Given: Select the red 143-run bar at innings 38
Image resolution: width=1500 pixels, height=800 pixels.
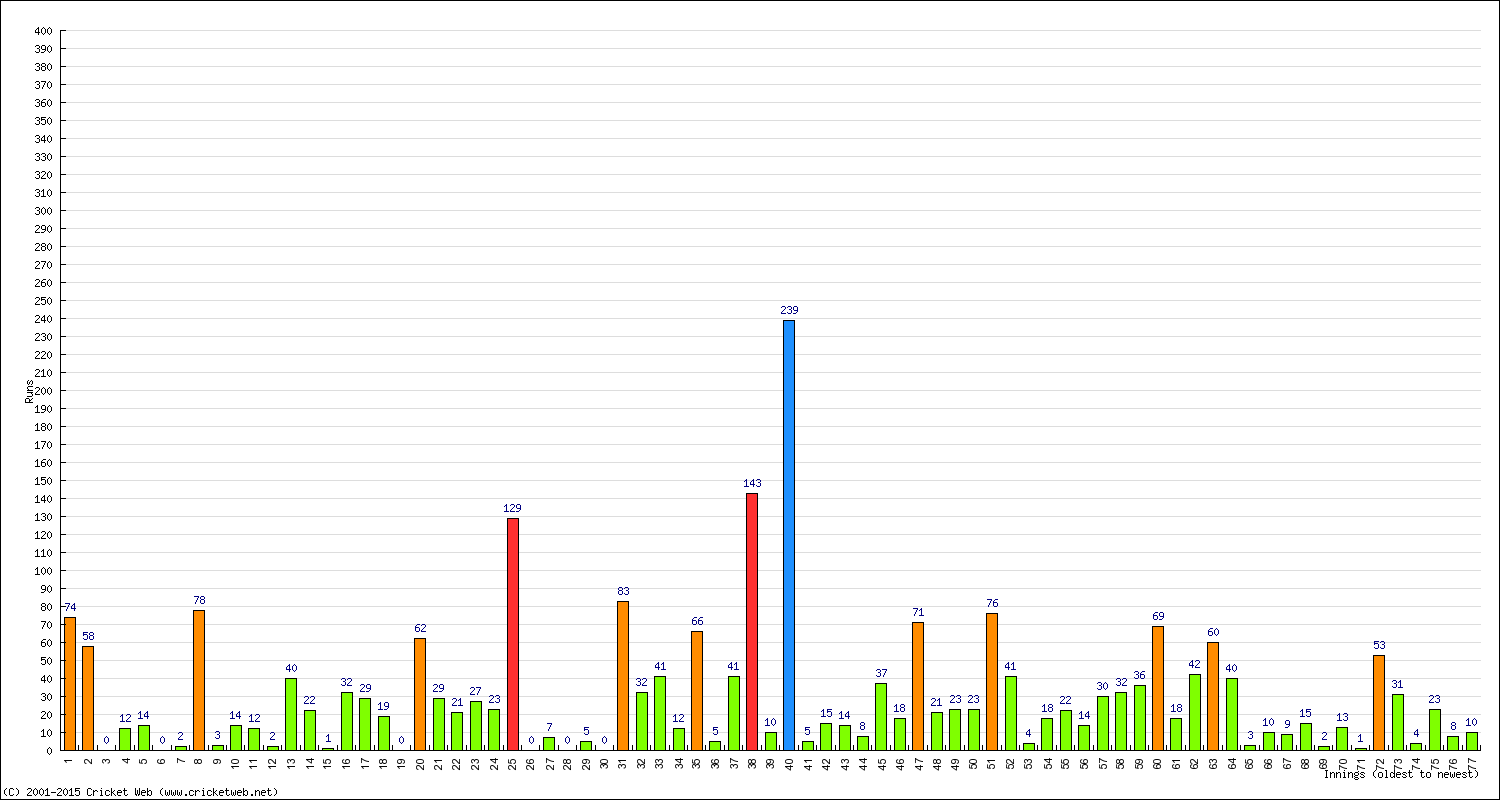Looking at the screenshot, I should click(752, 621).
